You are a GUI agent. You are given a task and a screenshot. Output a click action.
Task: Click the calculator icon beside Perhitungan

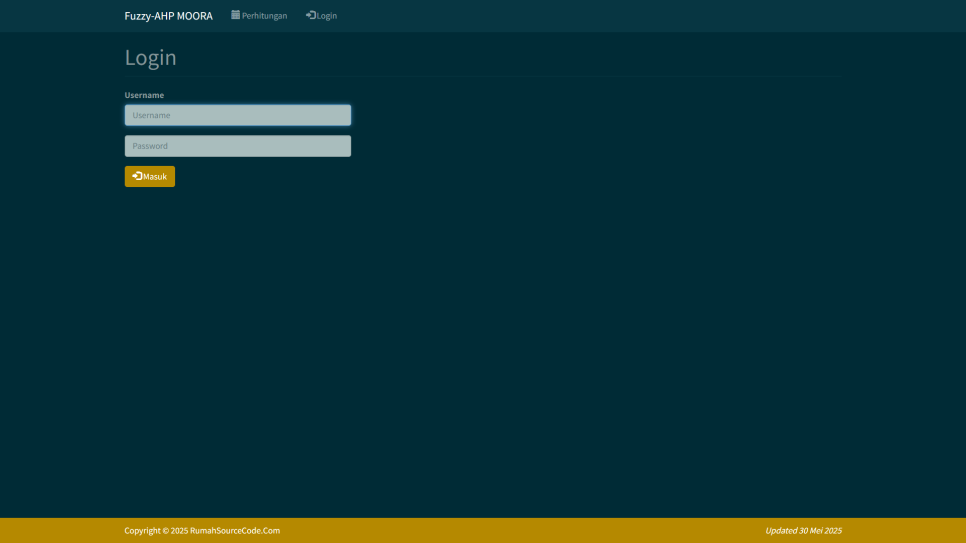(235, 15)
